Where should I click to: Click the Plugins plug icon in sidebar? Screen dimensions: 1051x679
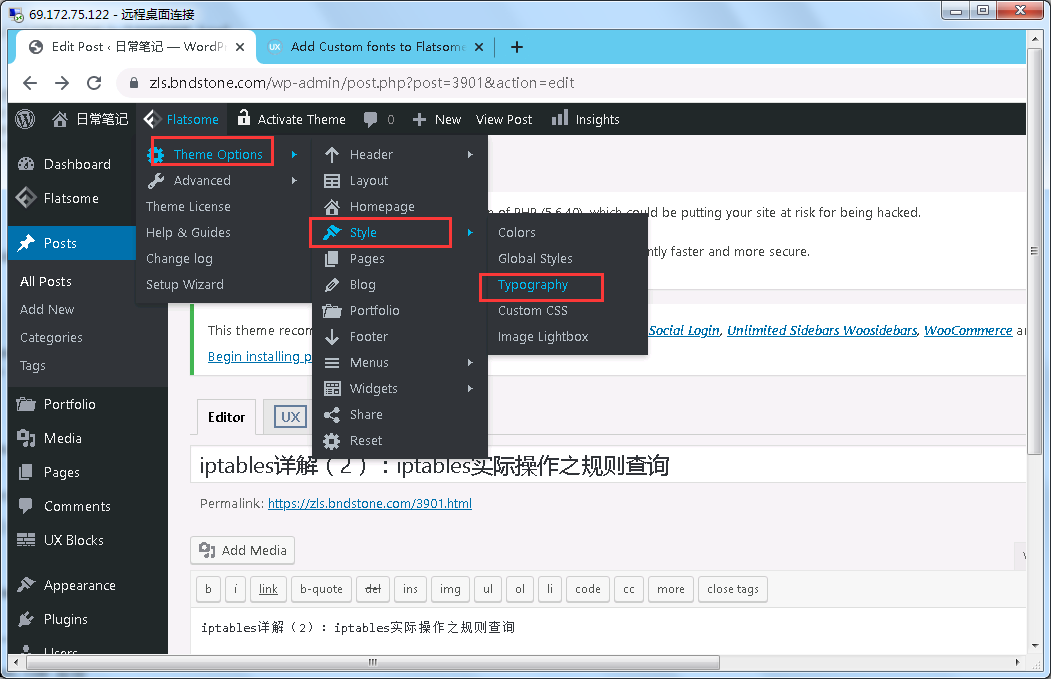26,619
